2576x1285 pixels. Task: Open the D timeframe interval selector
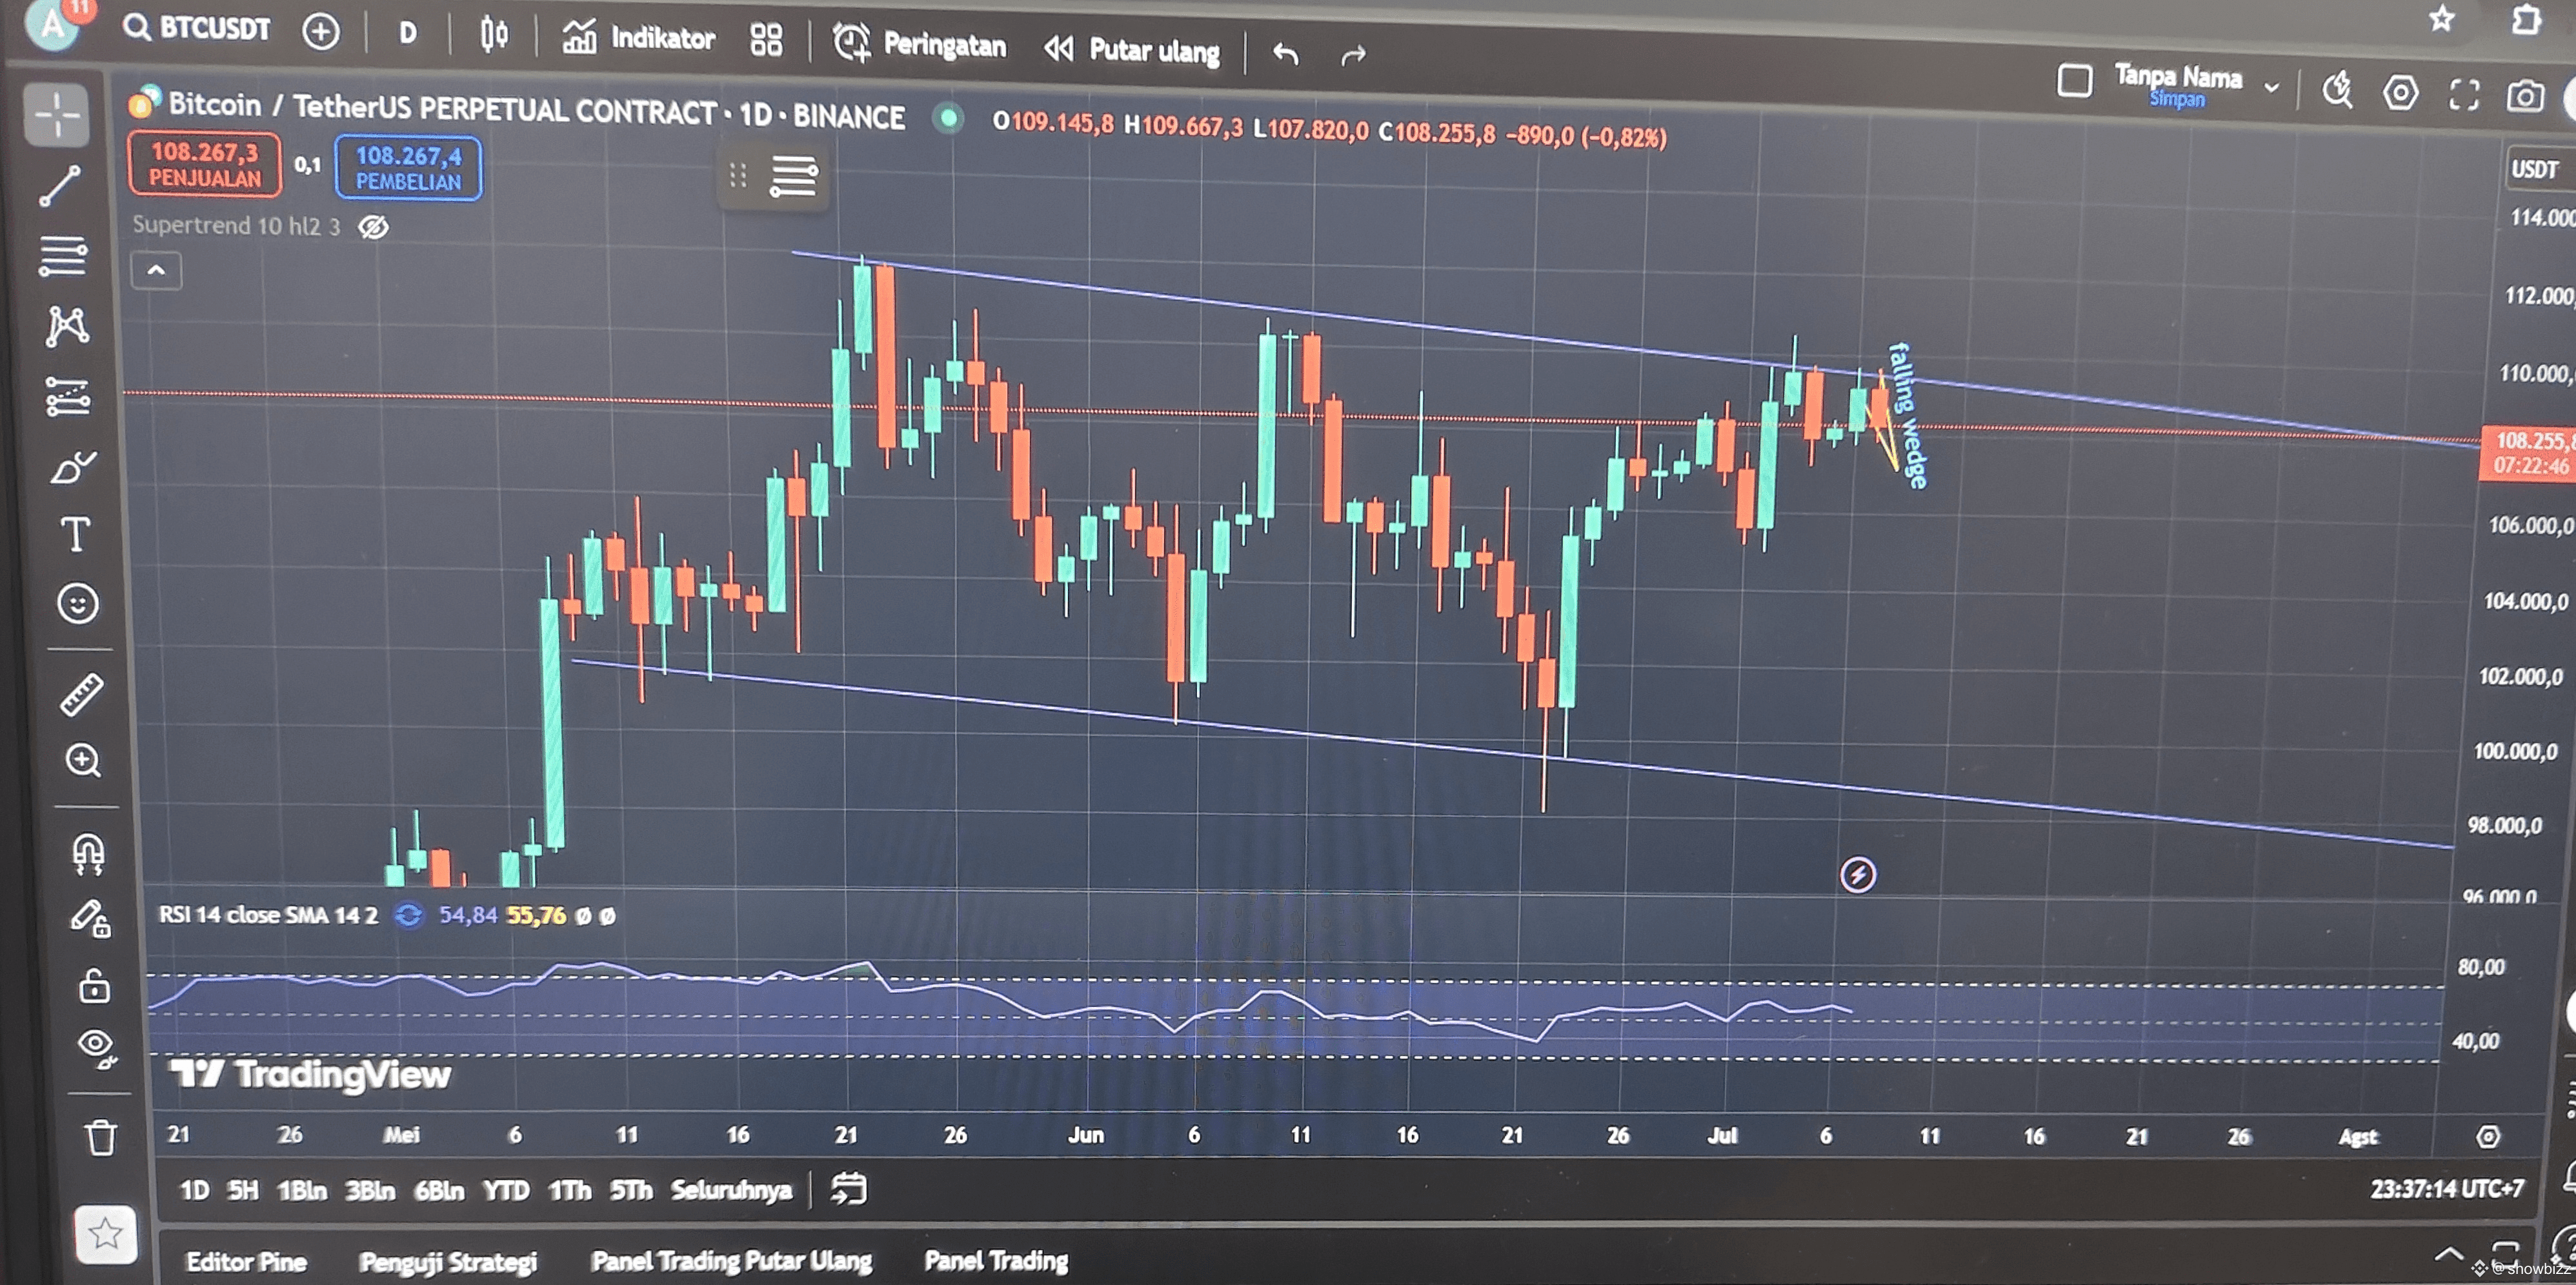coord(407,34)
